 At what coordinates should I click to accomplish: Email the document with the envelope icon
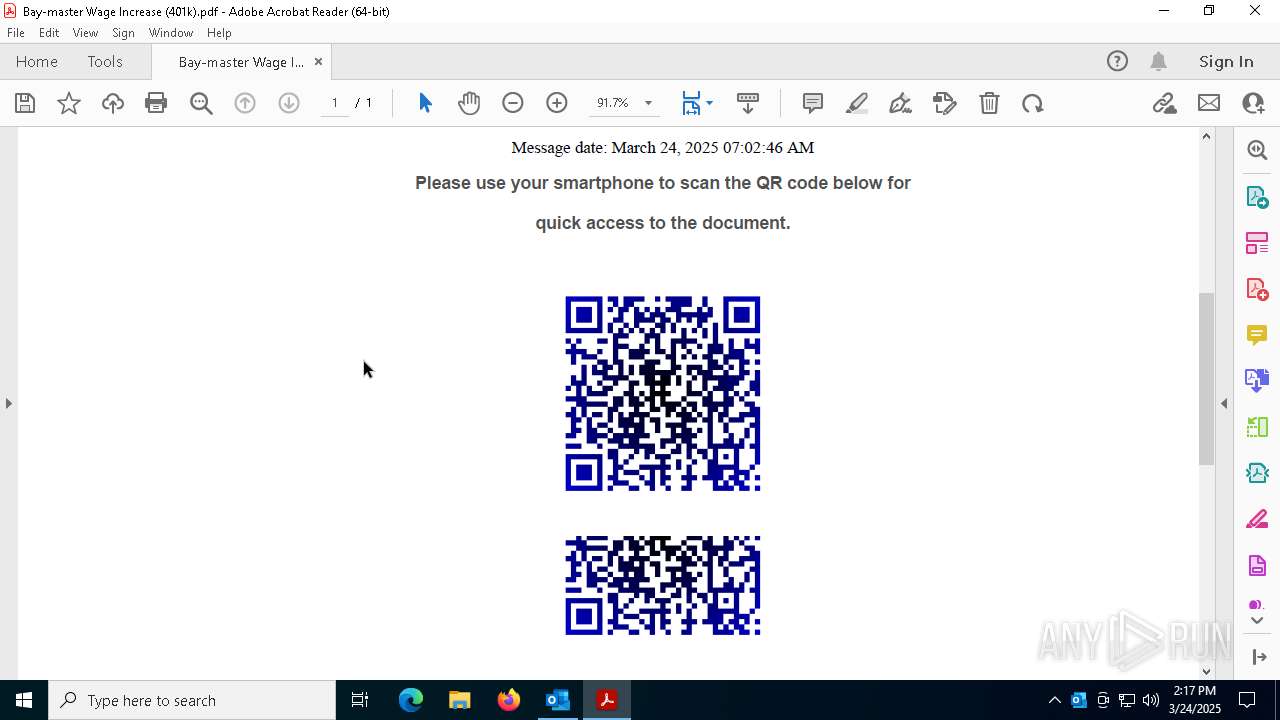(1209, 103)
